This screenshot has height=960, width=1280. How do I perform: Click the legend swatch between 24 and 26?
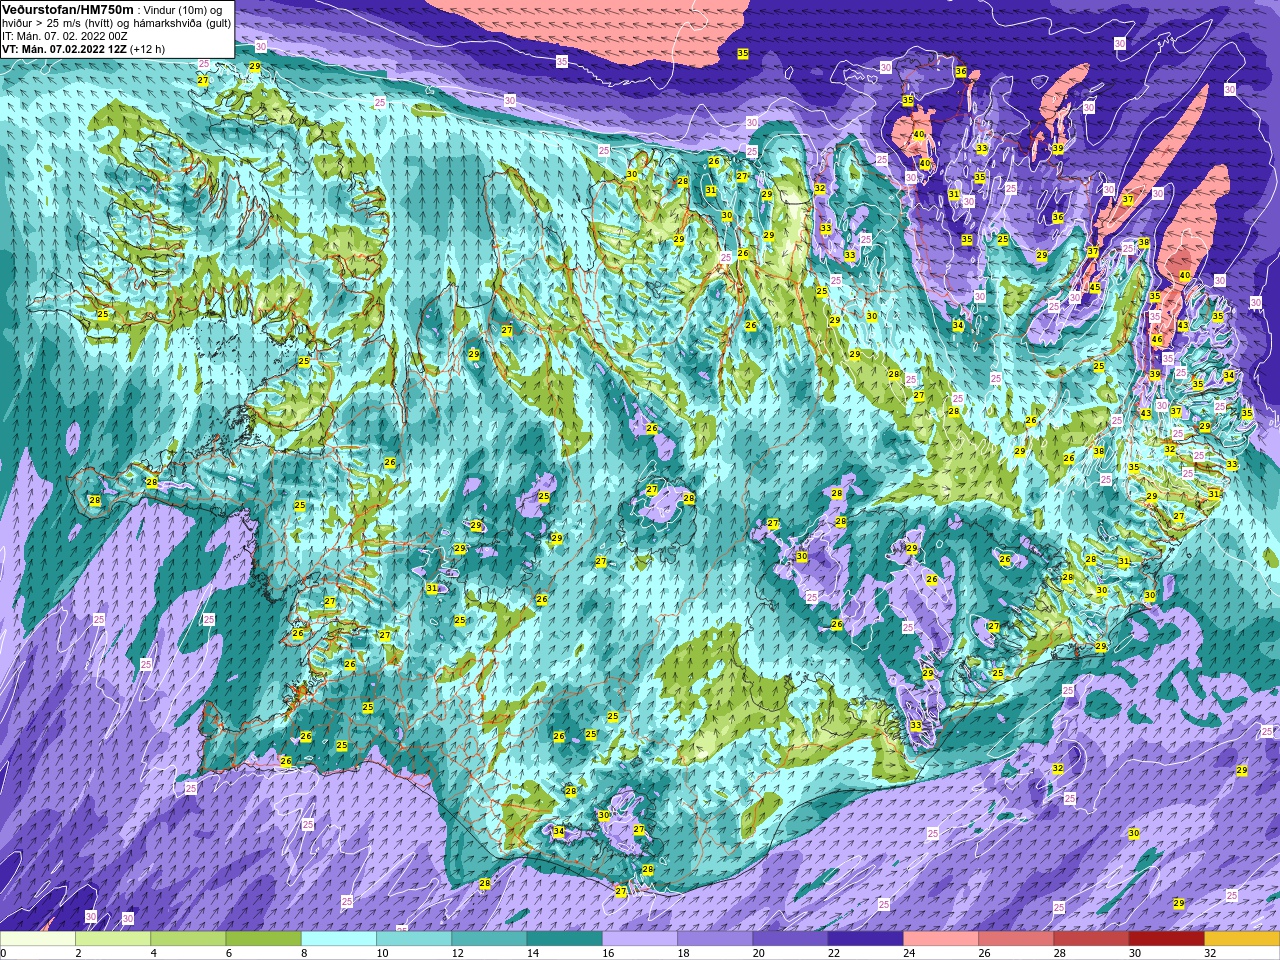(941, 939)
